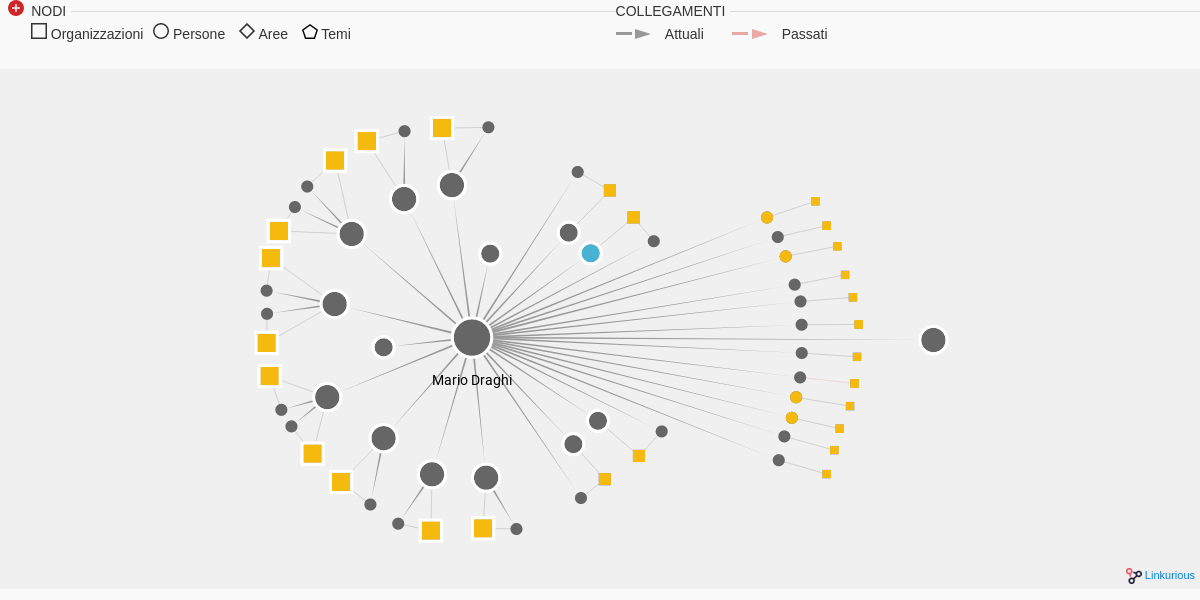Viewport: 1200px width, 600px height.
Task: Click the Attuali links label
Action: click(x=684, y=34)
